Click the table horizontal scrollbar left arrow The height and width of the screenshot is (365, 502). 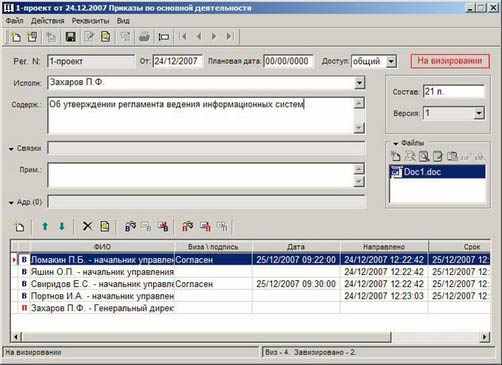[16, 337]
